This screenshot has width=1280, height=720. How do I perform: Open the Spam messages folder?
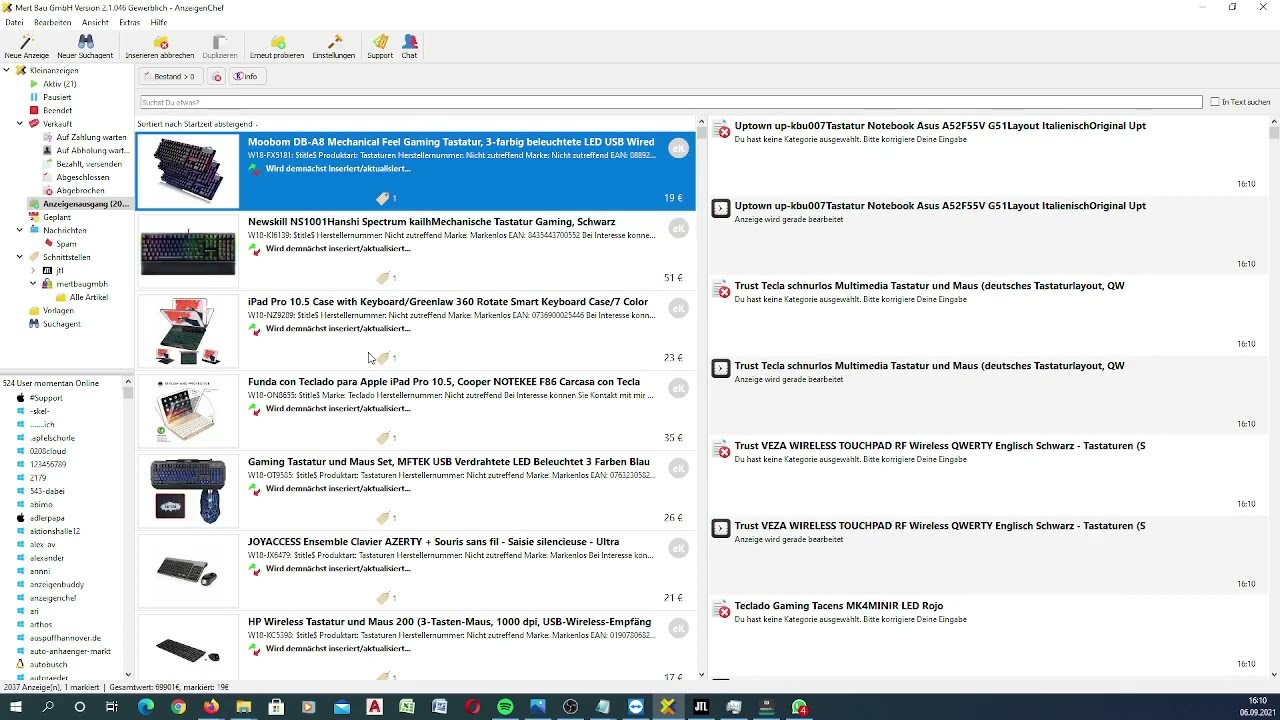[x=66, y=244]
